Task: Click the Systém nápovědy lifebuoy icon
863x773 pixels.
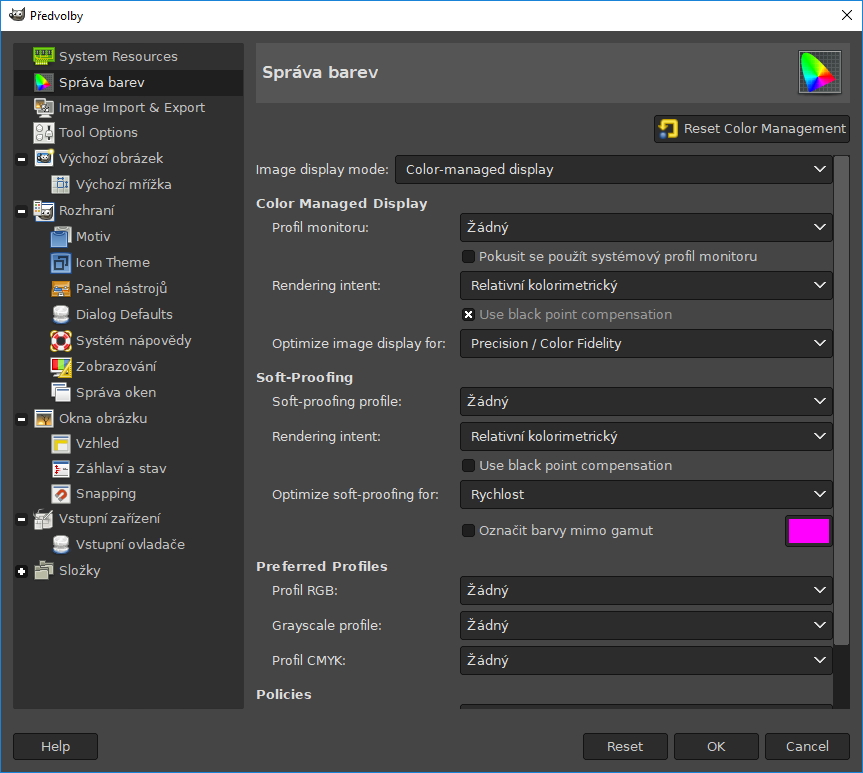Action: tap(61, 340)
